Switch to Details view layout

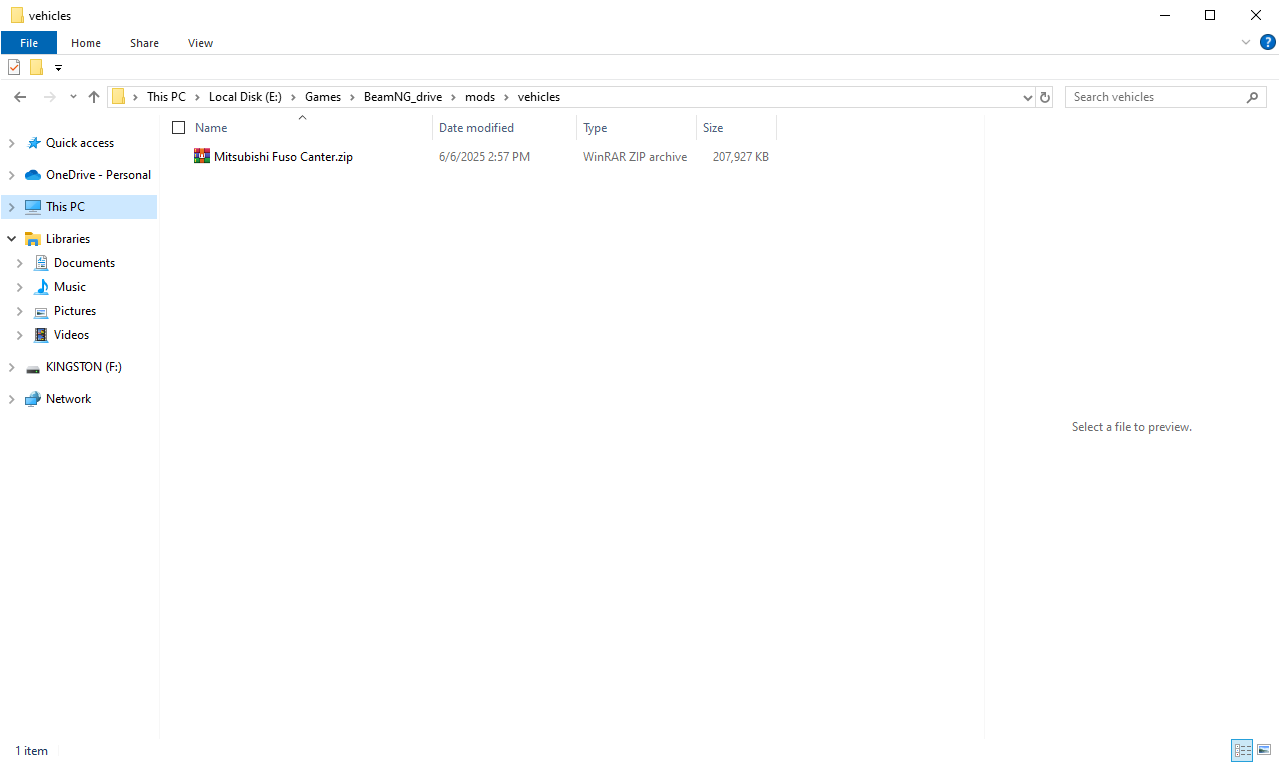pyautogui.click(x=1242, y=750)
